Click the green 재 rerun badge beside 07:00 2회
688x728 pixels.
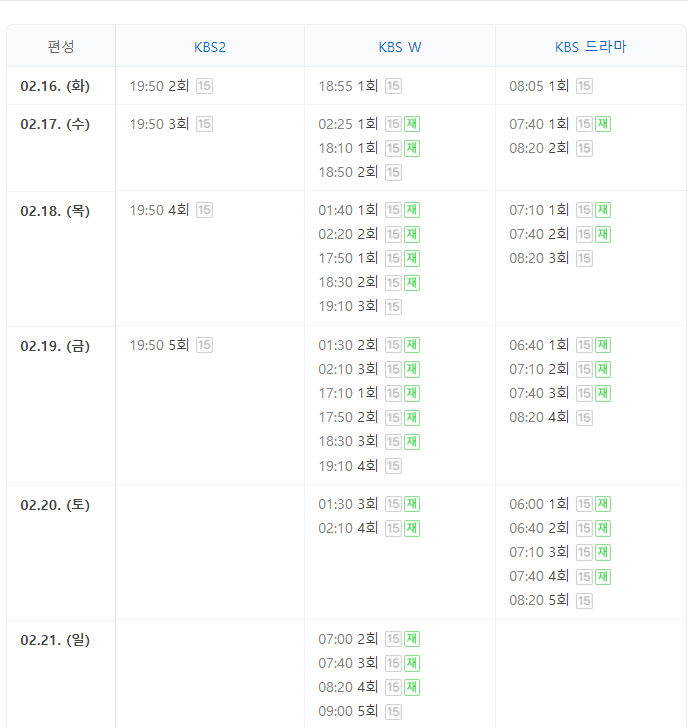pyautogui.click(x=412, y=639)
